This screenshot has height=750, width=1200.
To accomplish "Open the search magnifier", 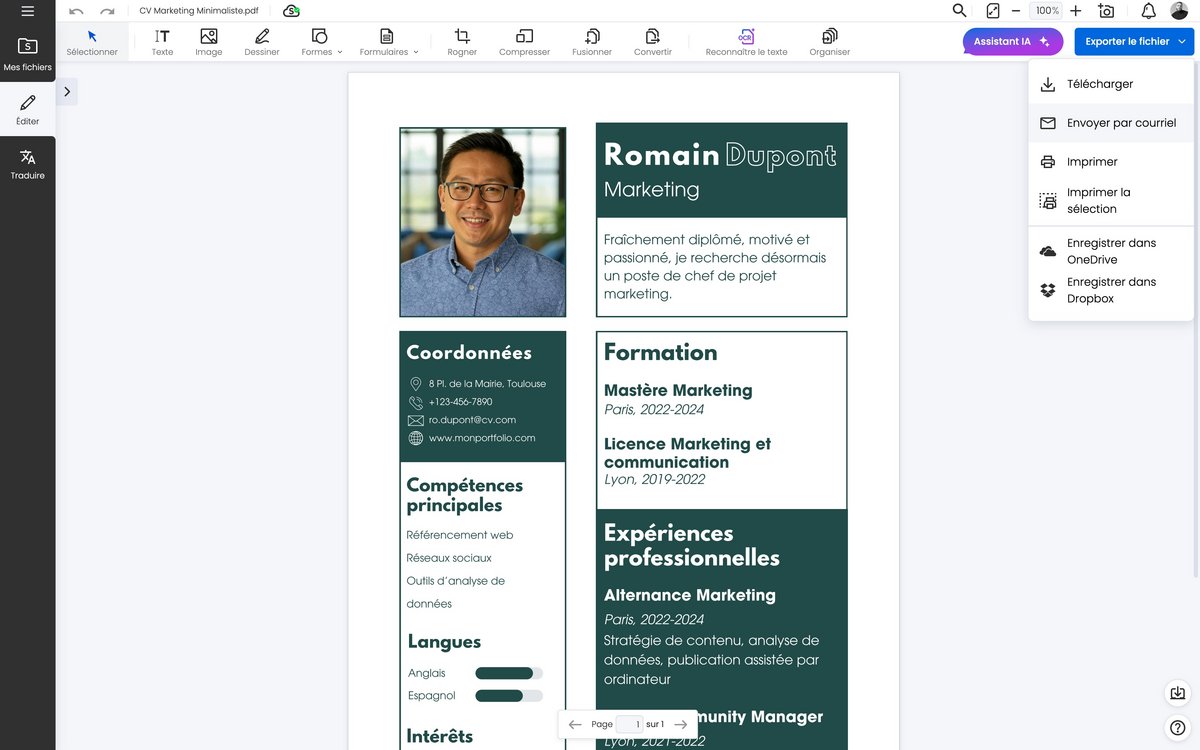I will pos(959,11).
